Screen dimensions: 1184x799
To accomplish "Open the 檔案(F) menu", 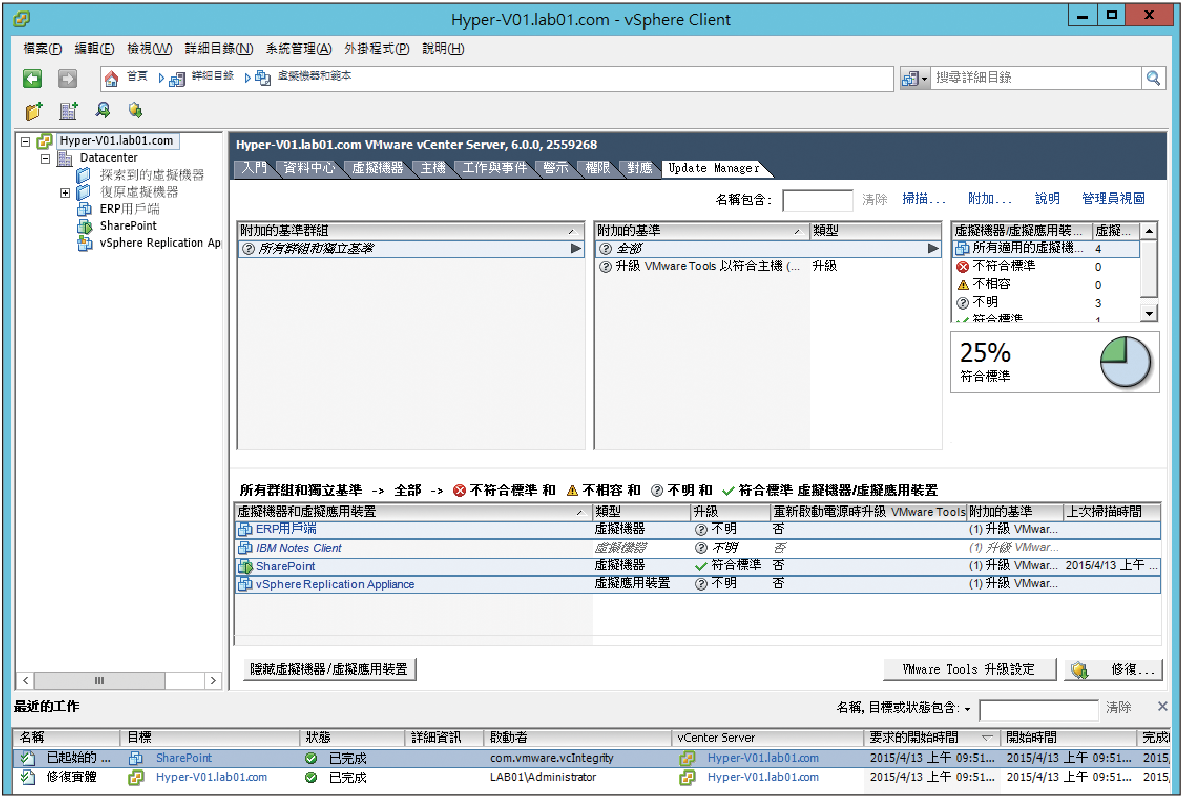I will 42,48.
